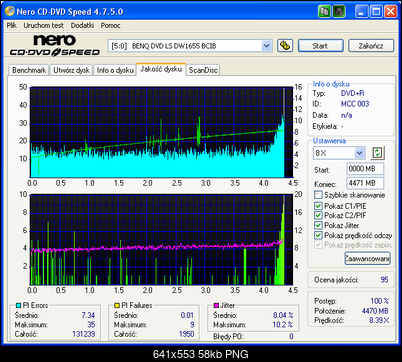Click the Postęp value 100 %
Viewport: 402px width, 362px height.
(x=380, y=301)
